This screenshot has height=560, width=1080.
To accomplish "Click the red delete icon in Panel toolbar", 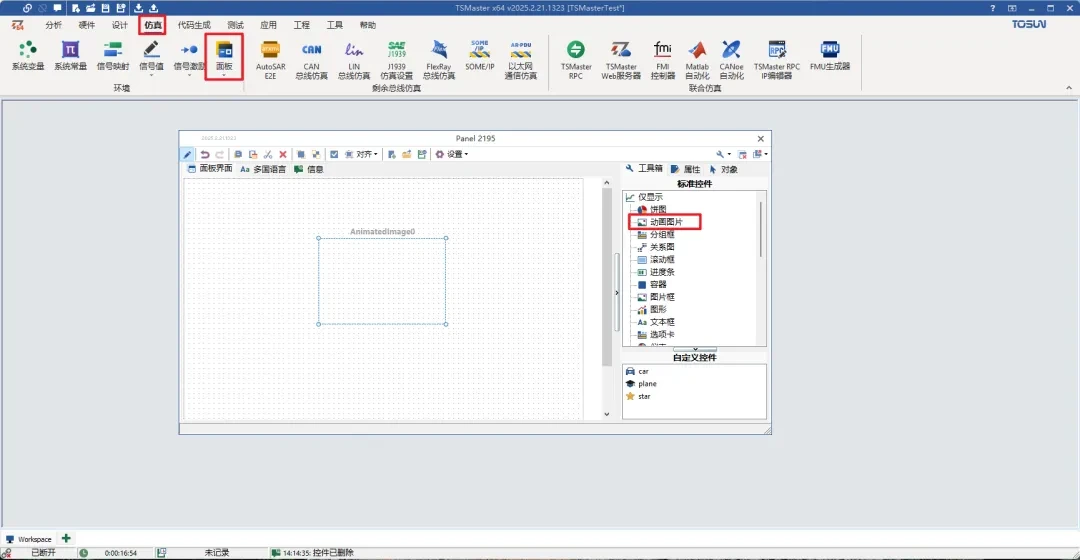I will coord(283,154).
